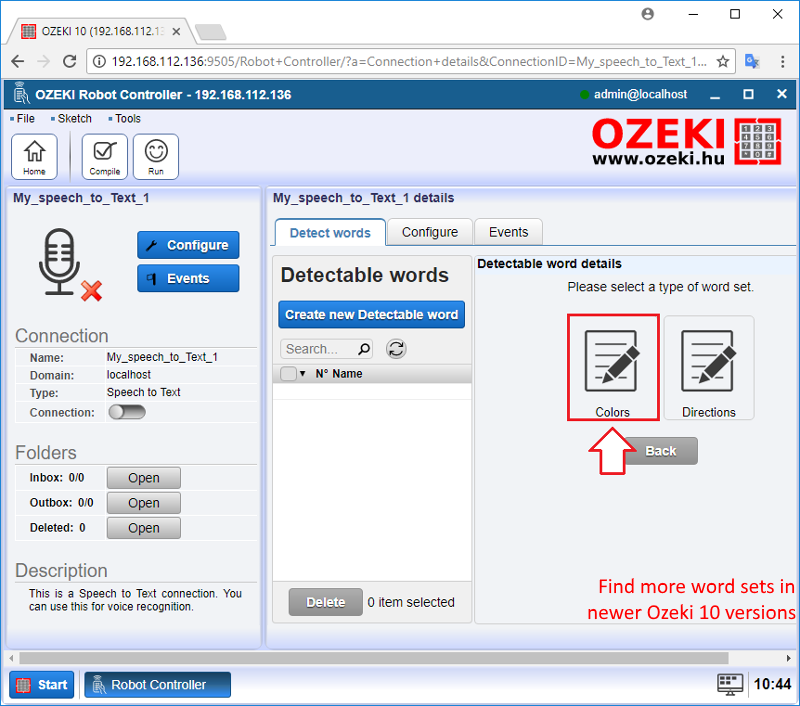The image size is (800, 706).
Task: Choose the Directions word set icon
Action: [x=709, y=368]
